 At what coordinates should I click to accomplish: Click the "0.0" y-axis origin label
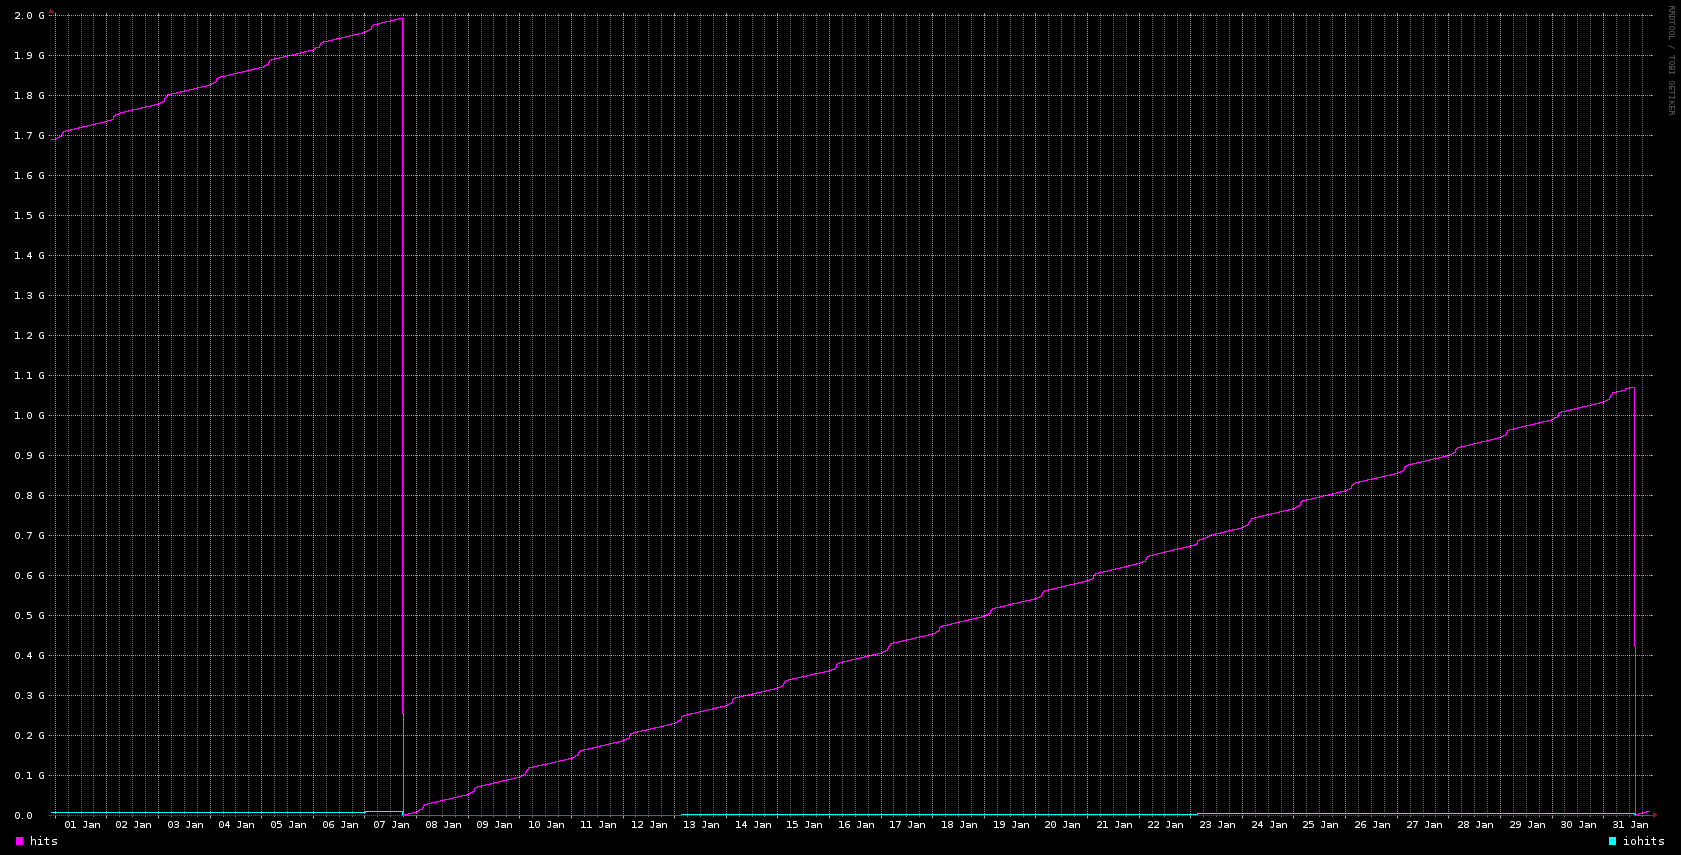pyautogui.click(x=23, y=816)
